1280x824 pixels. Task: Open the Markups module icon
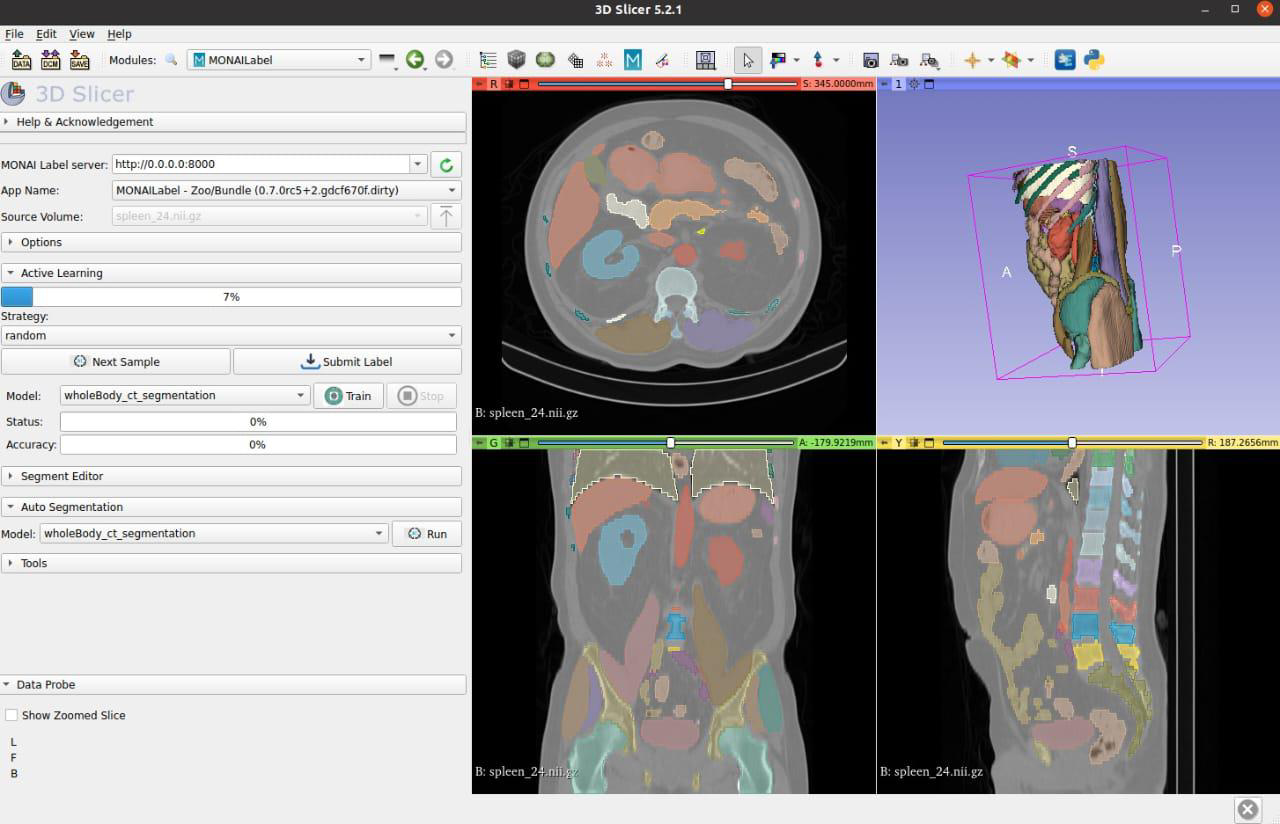(x=604, y=60)
